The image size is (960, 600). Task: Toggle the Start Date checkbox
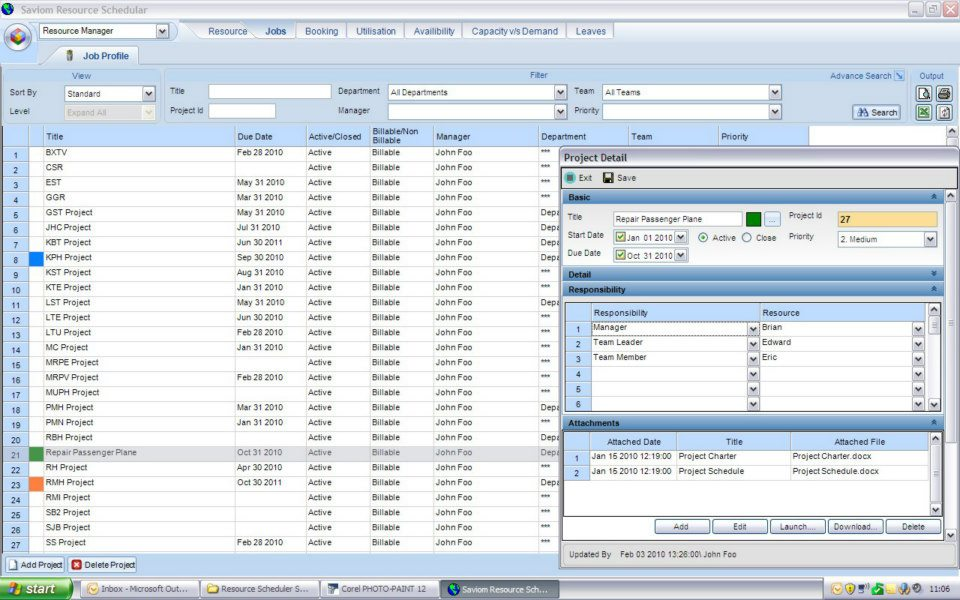[621, 237]
